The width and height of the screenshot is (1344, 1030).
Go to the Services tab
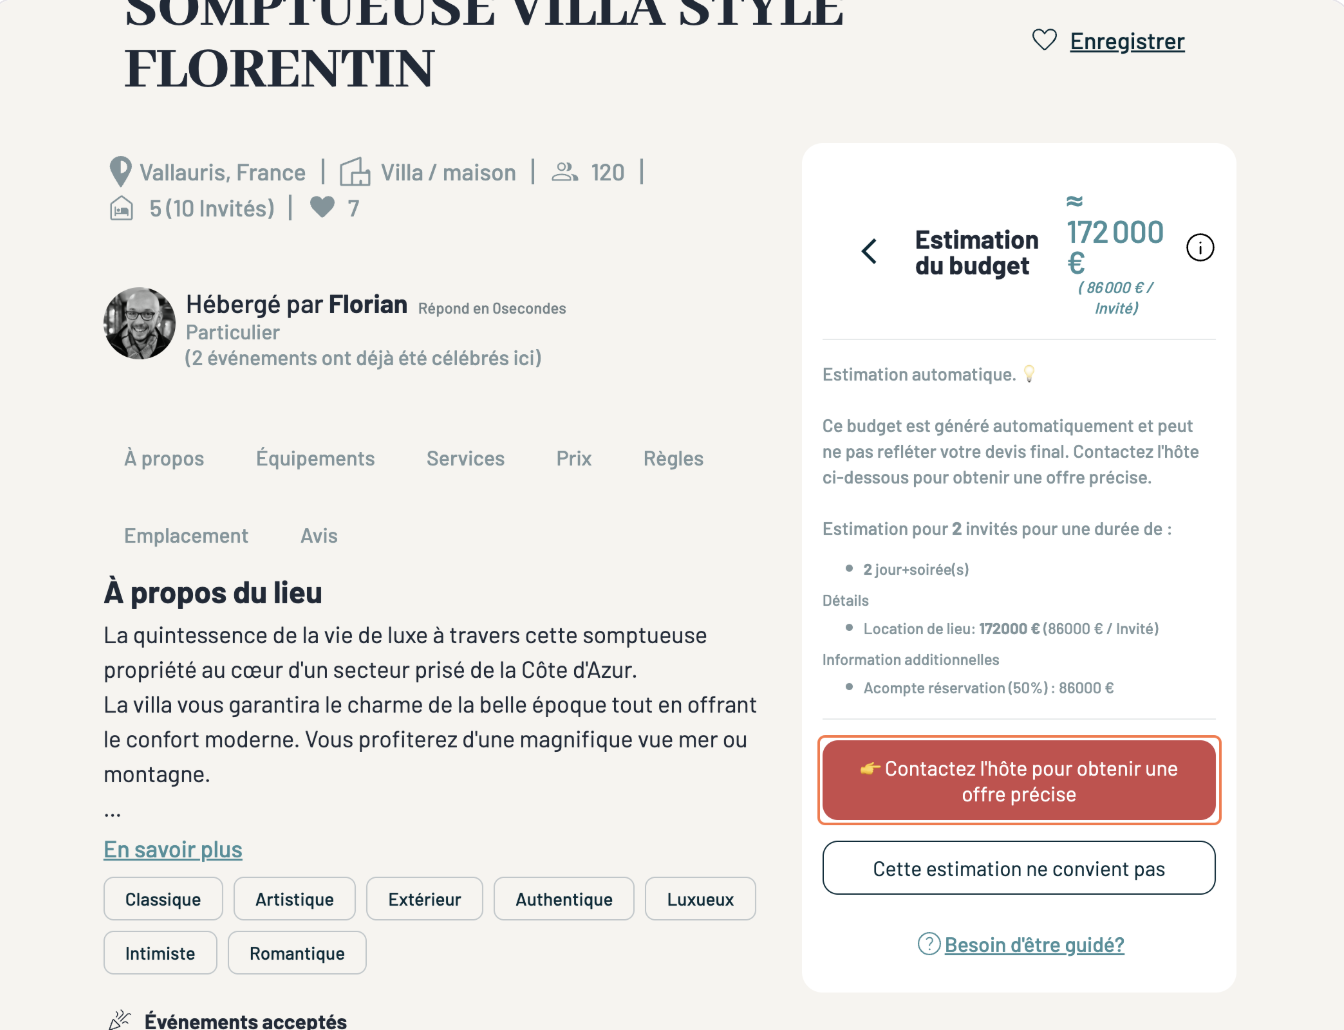[x=465, y=459]
